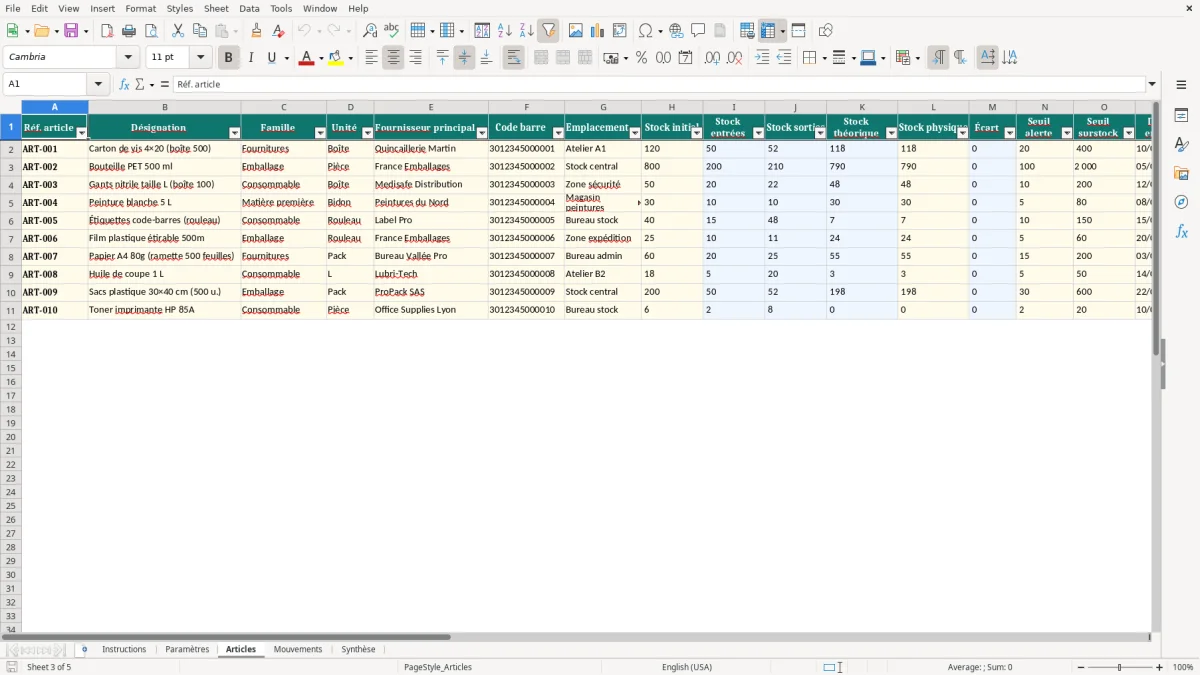
Task: Click the Sheet 3 of 5 status field
Action: coord(49,667)
